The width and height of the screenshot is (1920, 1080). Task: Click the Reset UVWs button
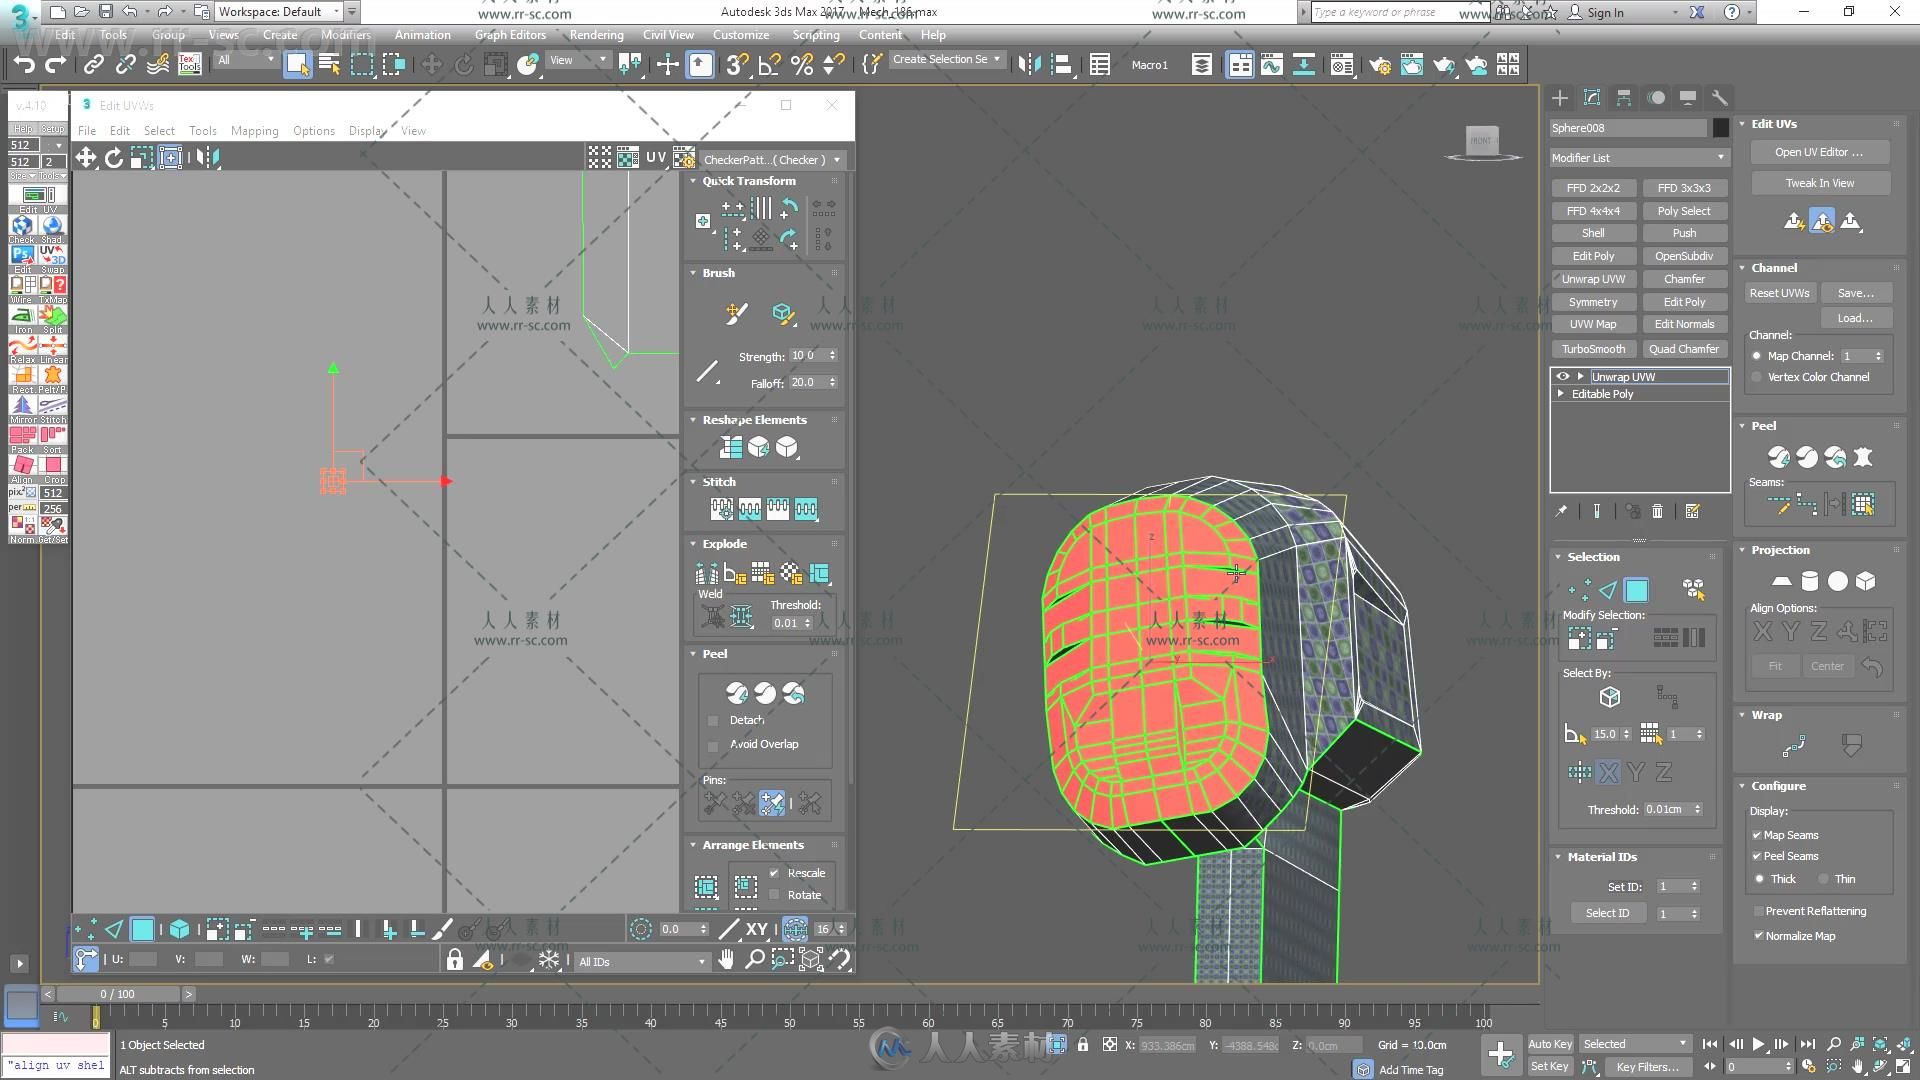[x=1778, y=293]
